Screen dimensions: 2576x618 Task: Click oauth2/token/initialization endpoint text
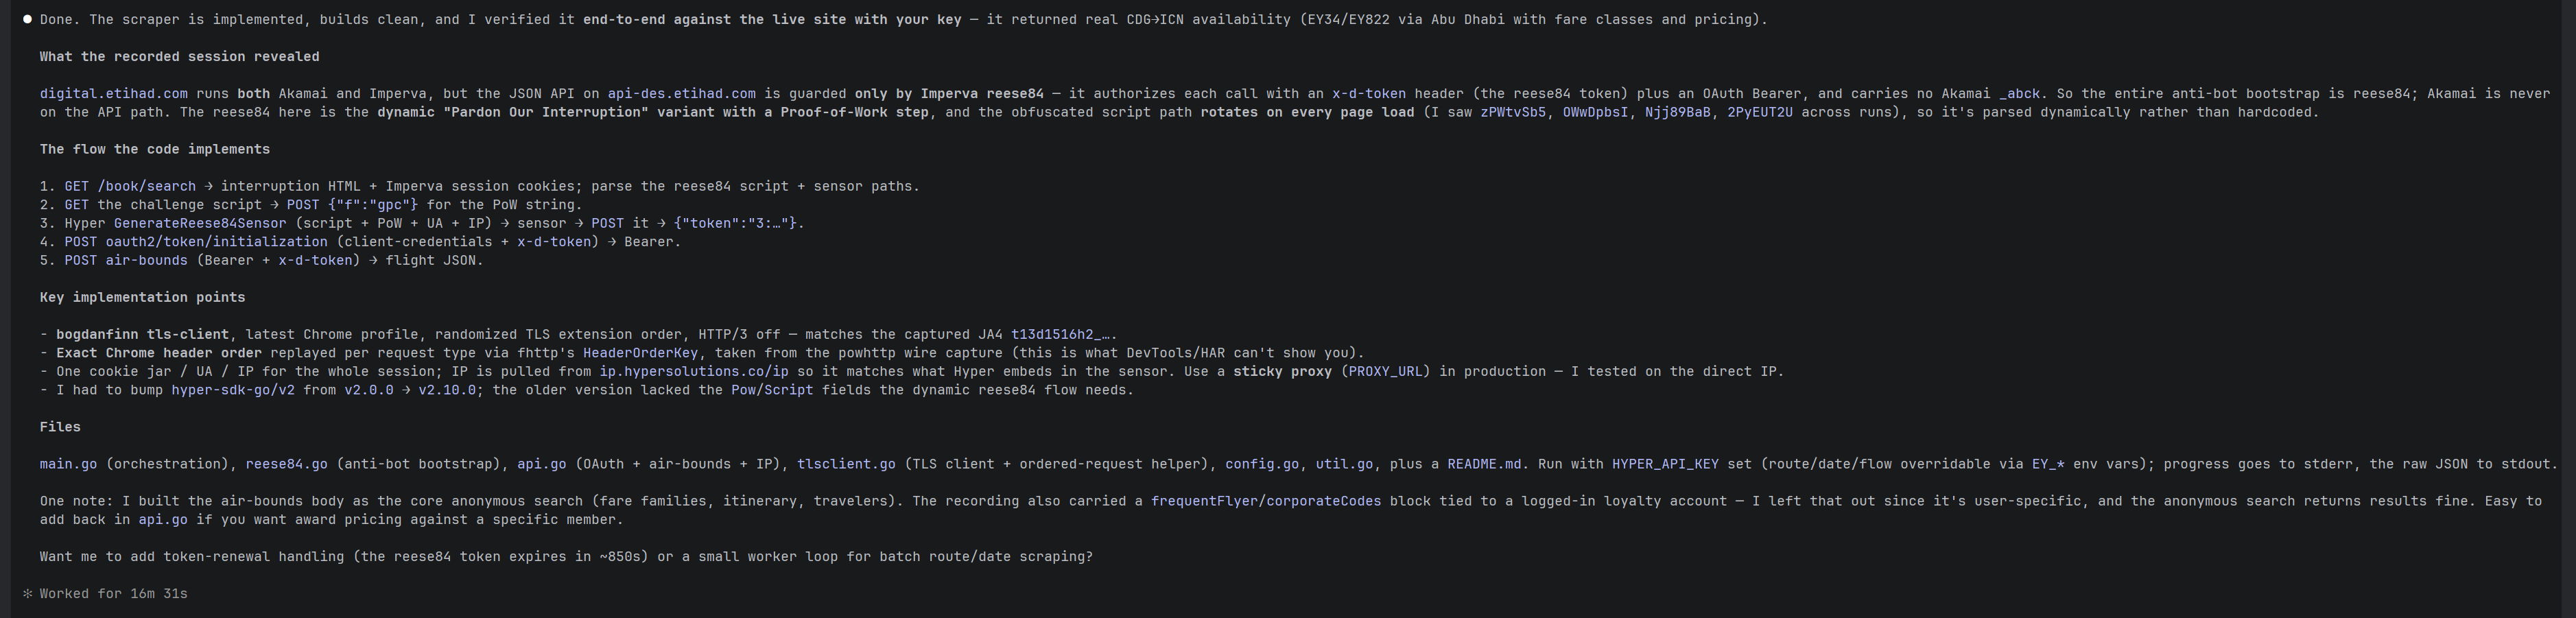(217, 242)
